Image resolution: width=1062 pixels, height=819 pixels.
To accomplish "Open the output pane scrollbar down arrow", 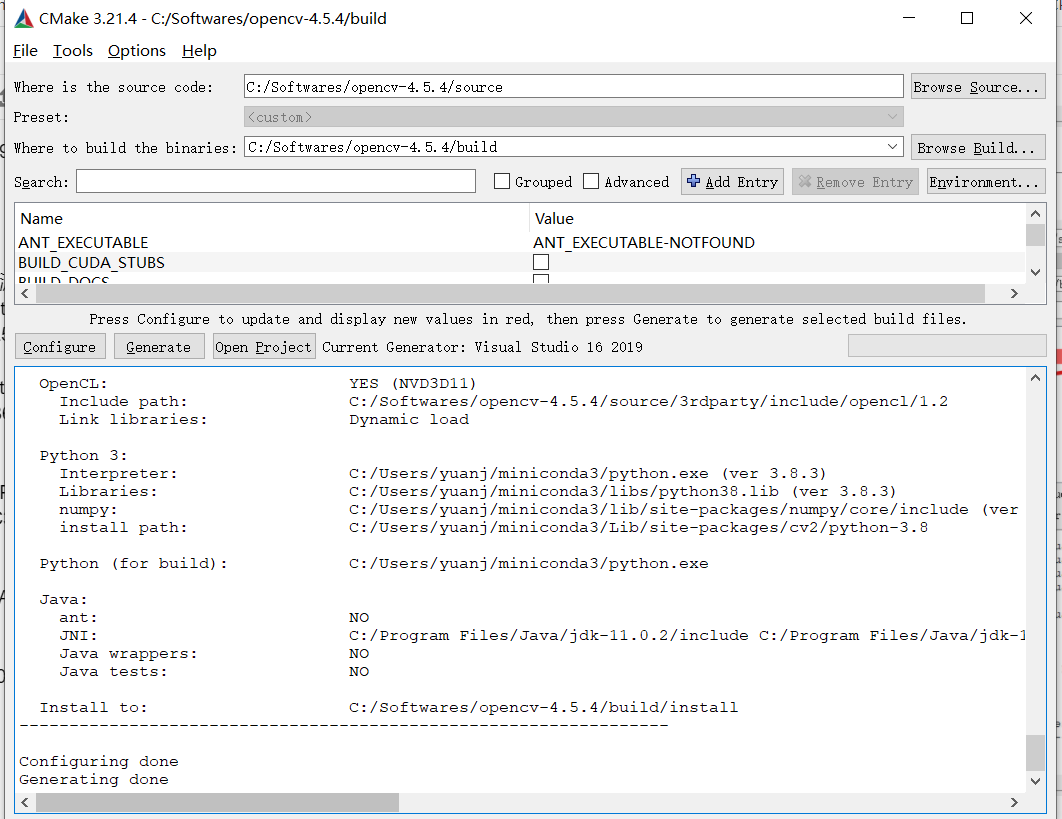I will pos(1036,782).
